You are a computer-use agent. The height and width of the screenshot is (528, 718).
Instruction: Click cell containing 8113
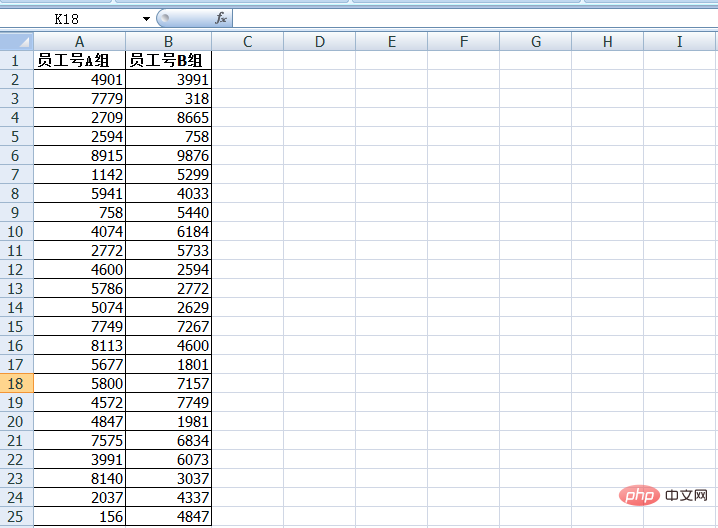[80, 345]
